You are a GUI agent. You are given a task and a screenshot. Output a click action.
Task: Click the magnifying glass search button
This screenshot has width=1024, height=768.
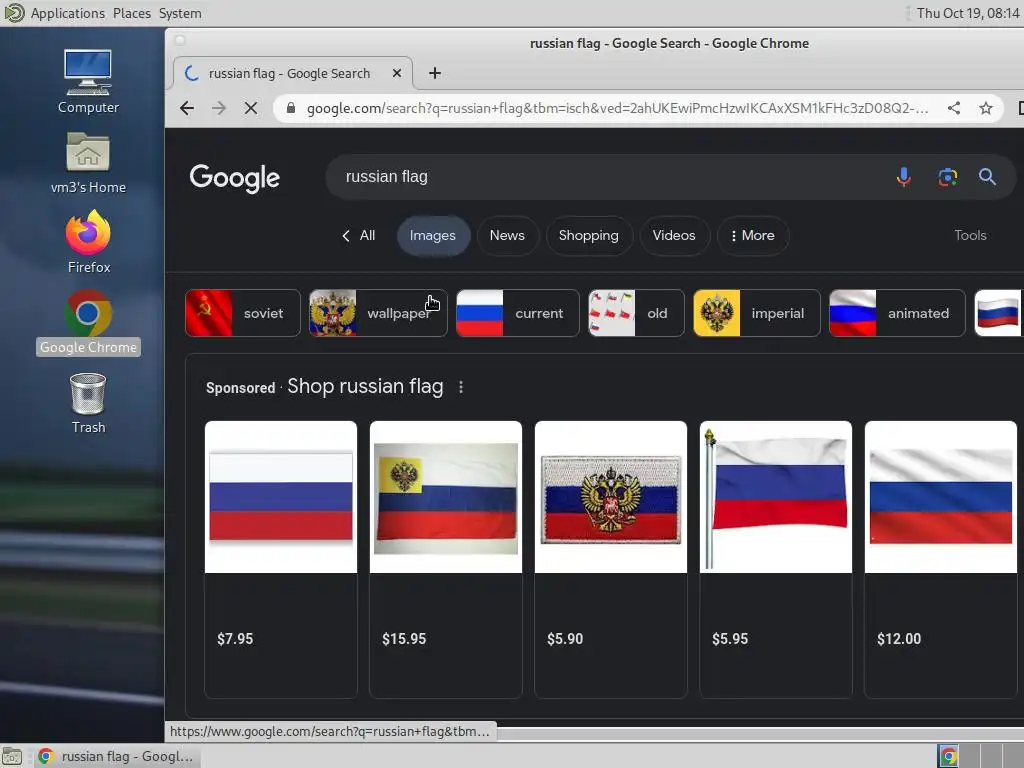coord(987,176)
